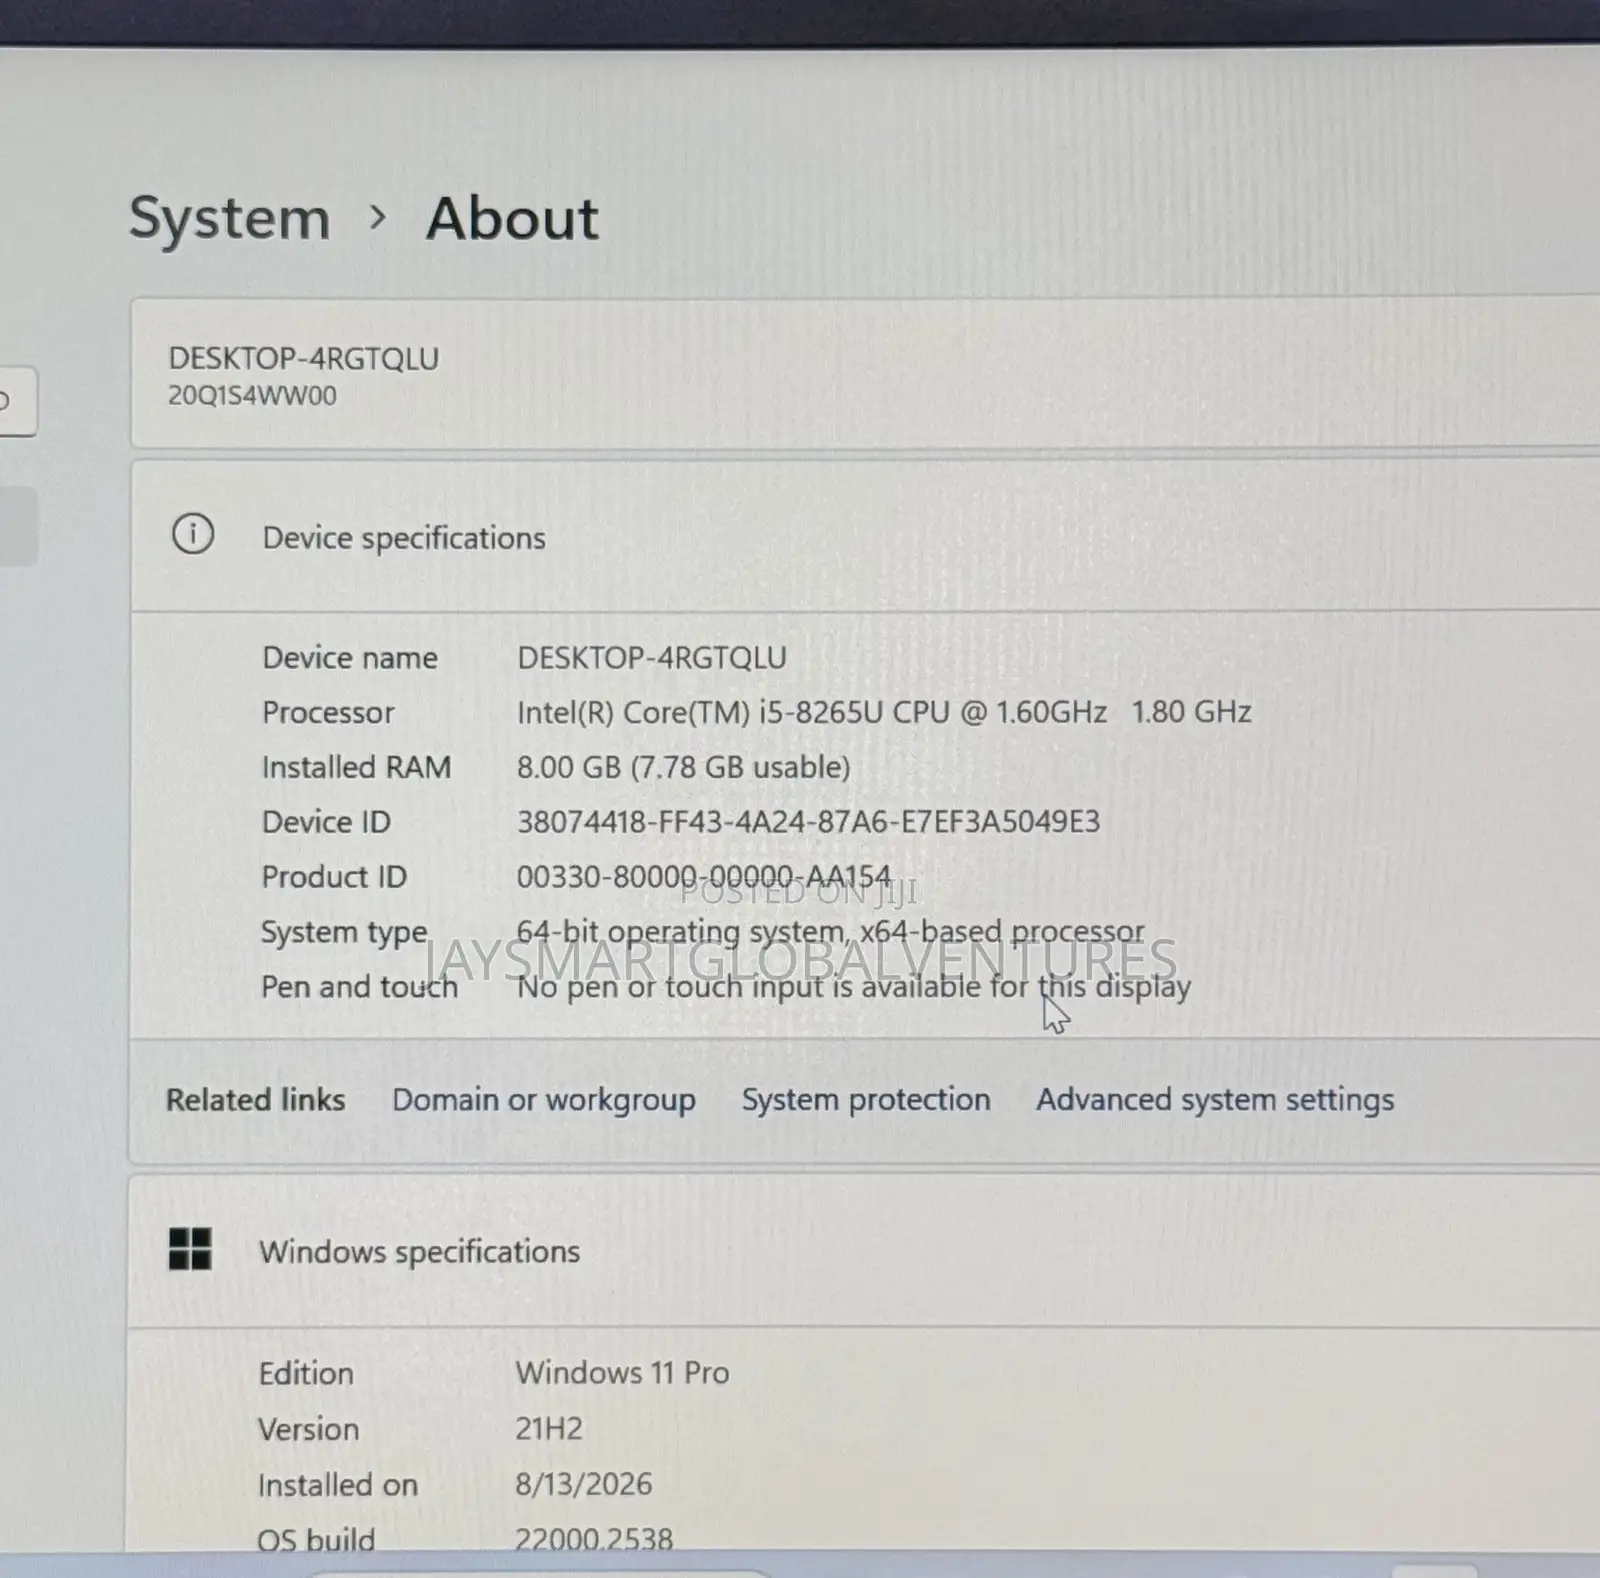Image resolution: width=1600 pixels, height=1578 pixels.
Task: Collapse the Windows specifications section header
Action: tap(864, 1251)
